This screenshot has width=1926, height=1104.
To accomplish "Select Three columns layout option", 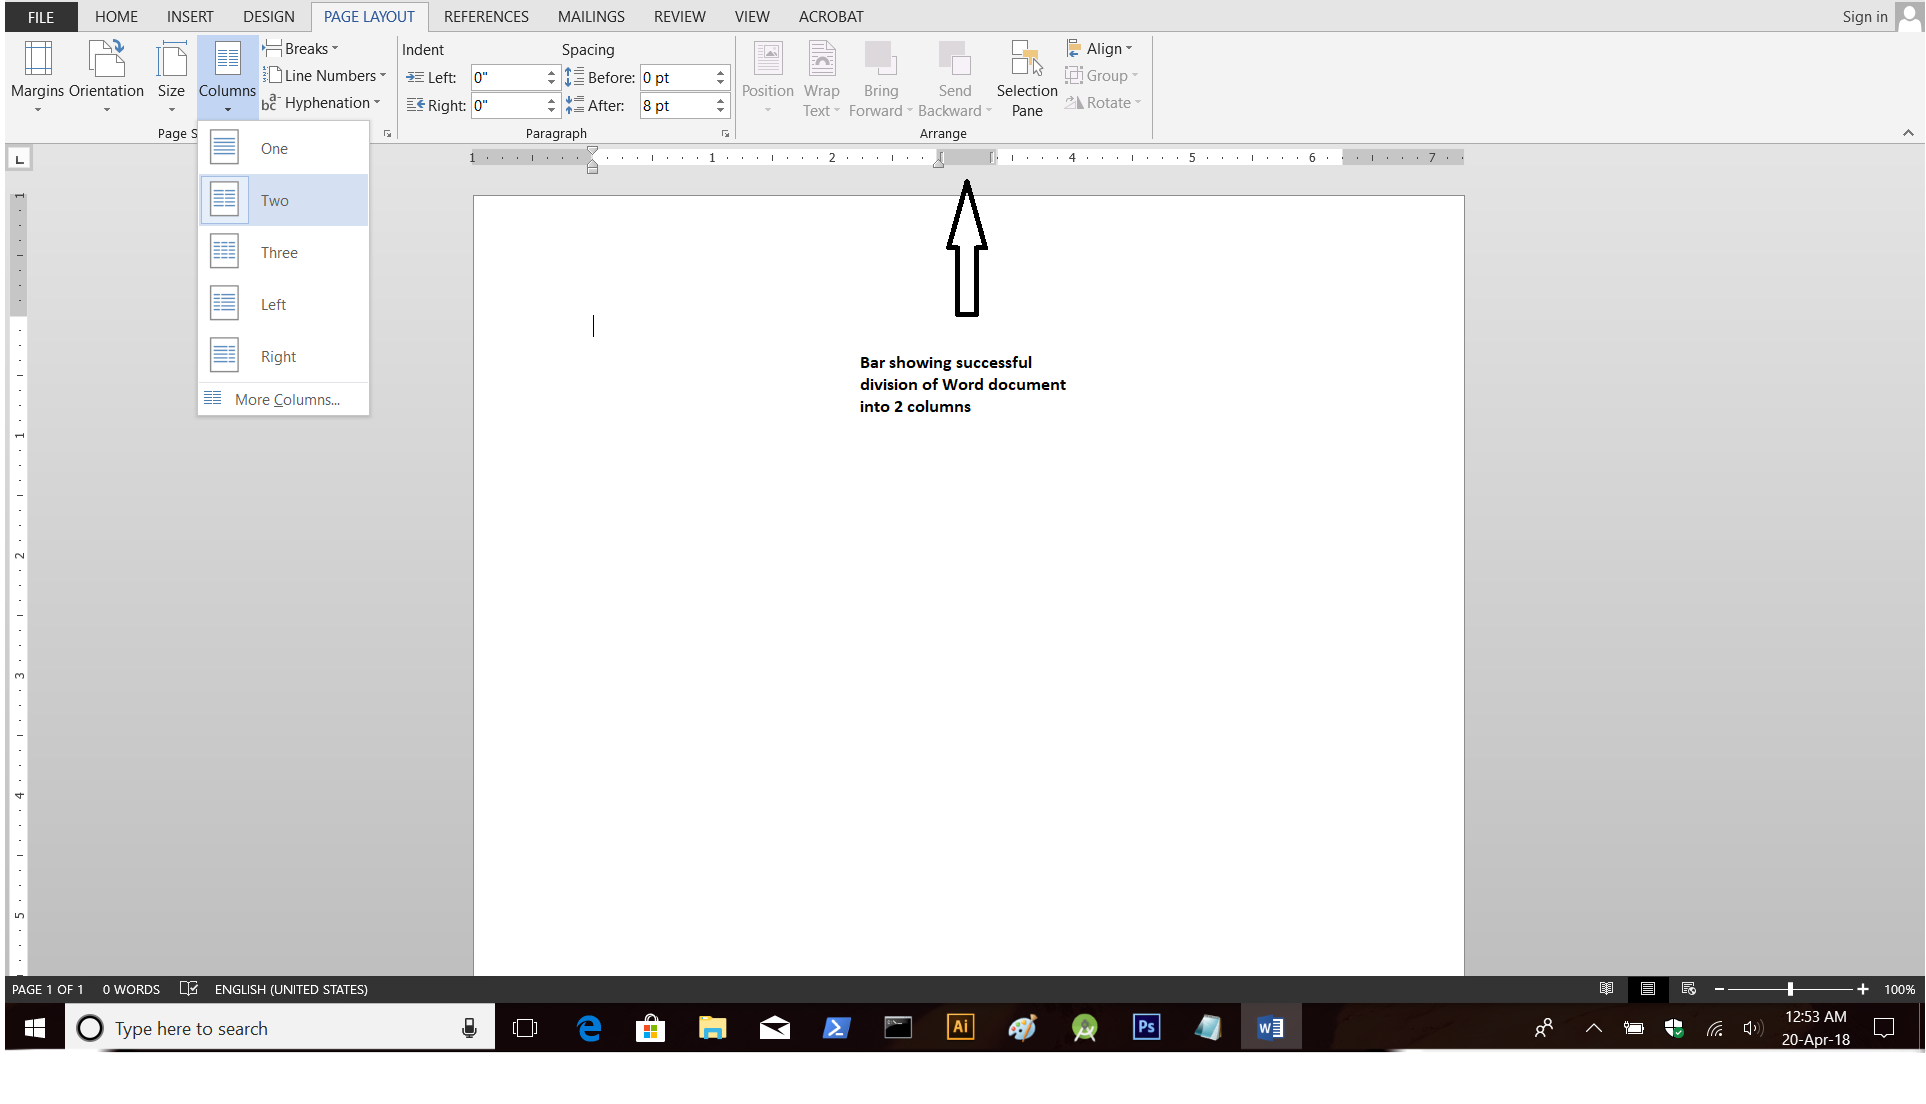I will (279, 251).
